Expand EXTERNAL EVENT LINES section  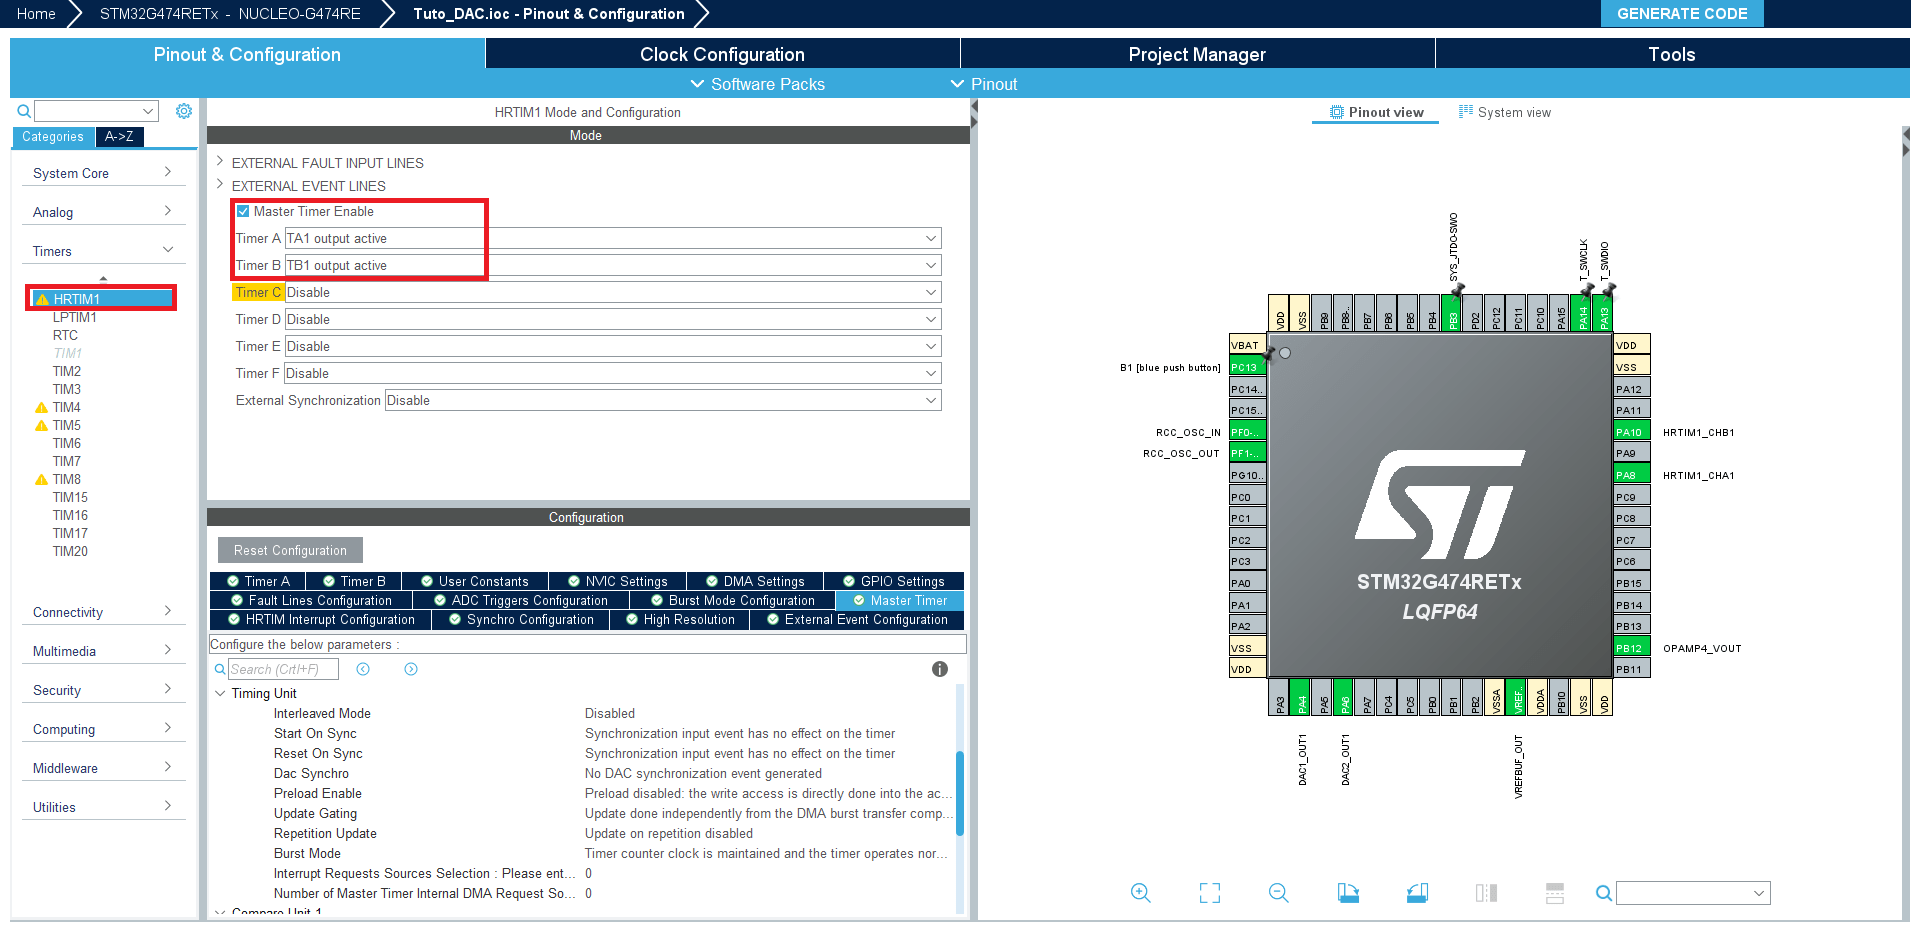click(220, 184)
